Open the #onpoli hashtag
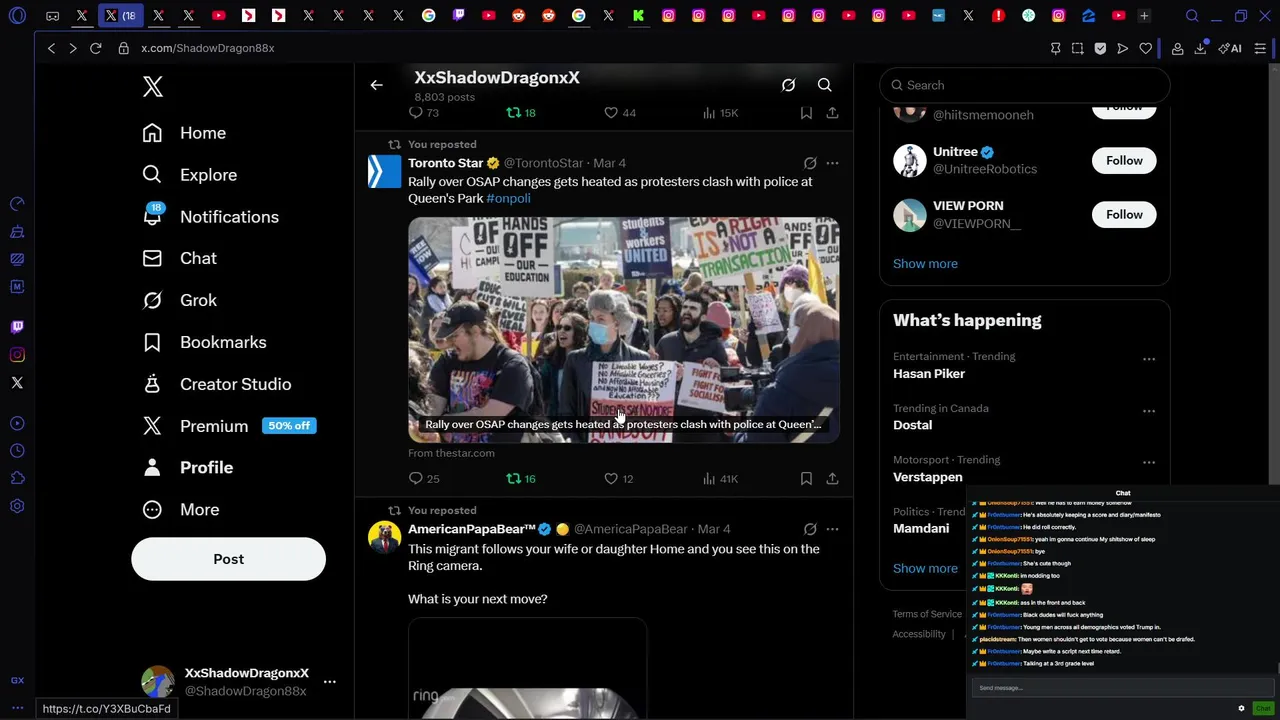 coord(508,198)
